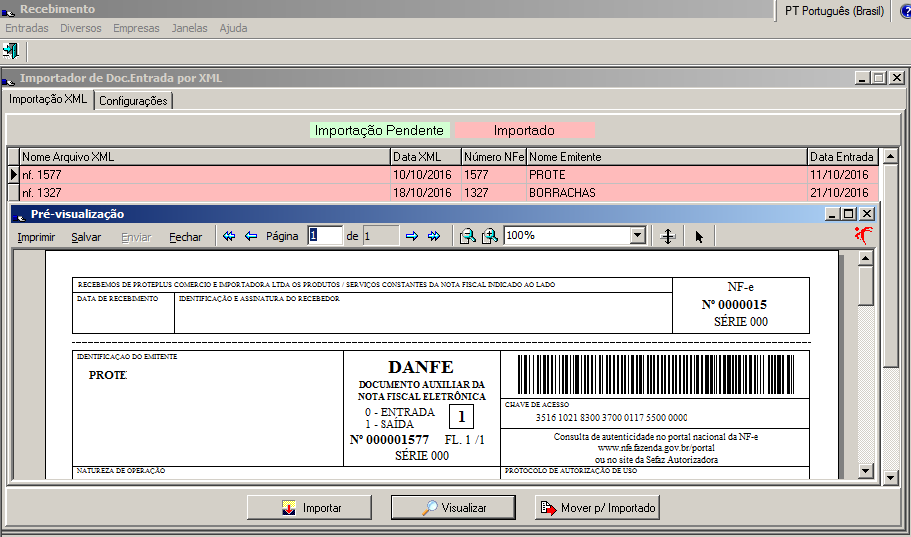Open the 100% zoom level dropdown
Screen dimensions: 911x537
[x=637, y=236]
